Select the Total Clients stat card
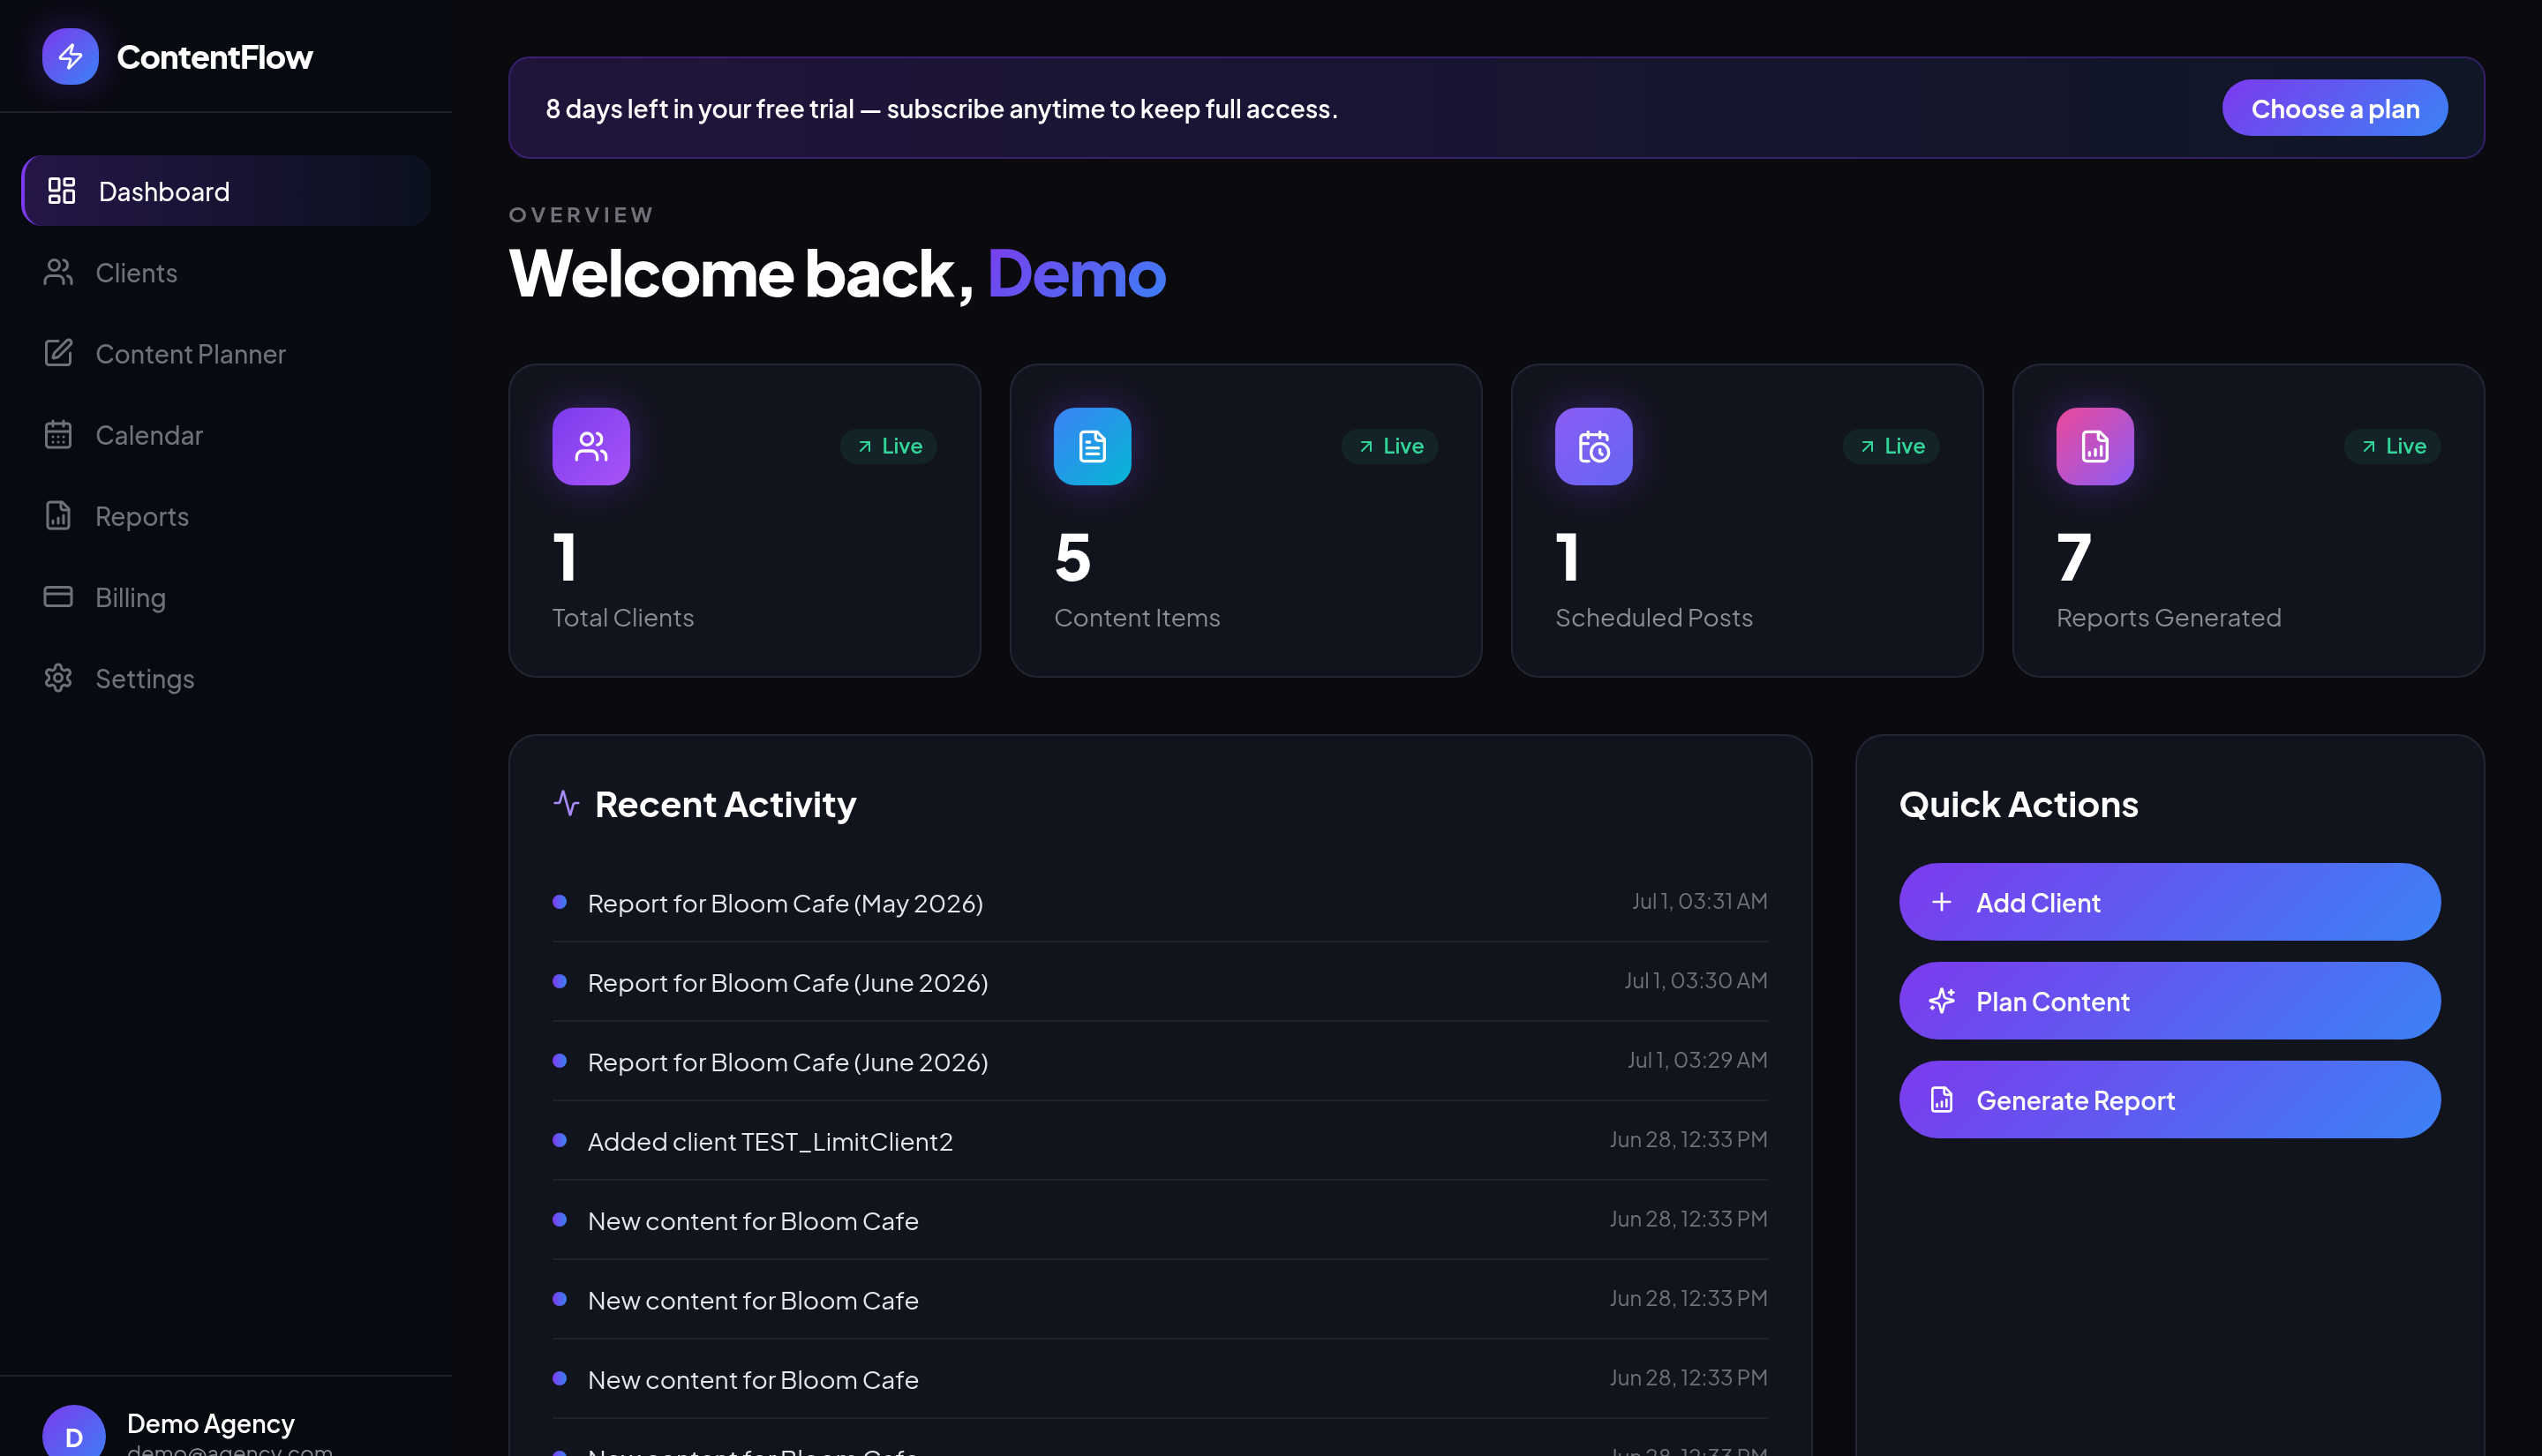 pos(744,520)
